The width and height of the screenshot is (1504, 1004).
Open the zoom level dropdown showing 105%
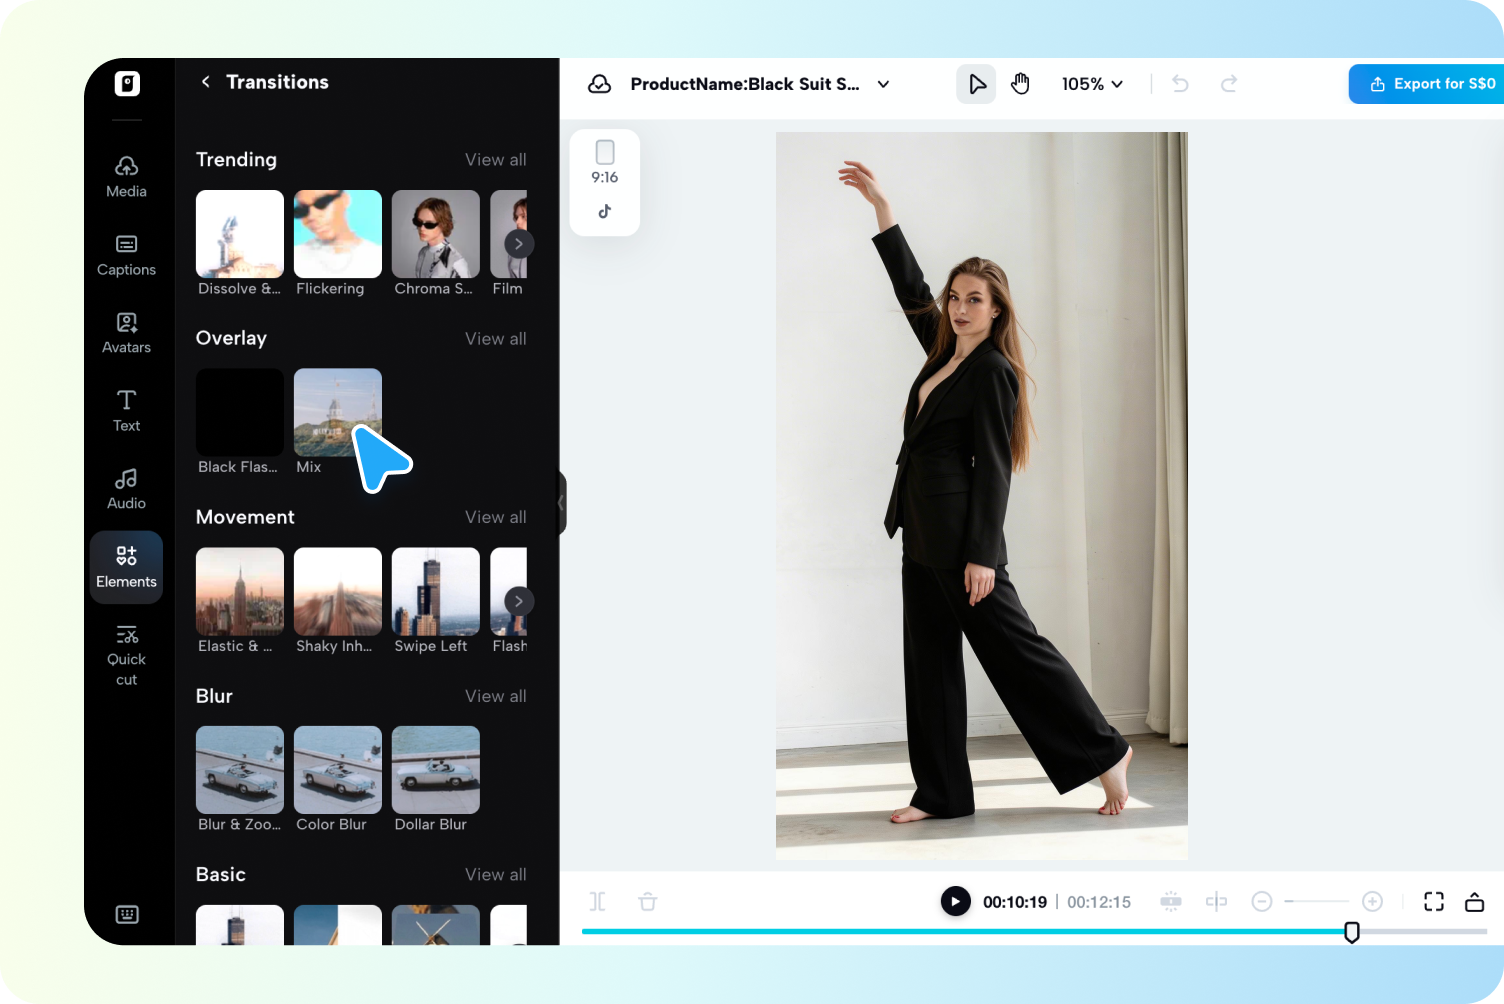point(1091,84)
